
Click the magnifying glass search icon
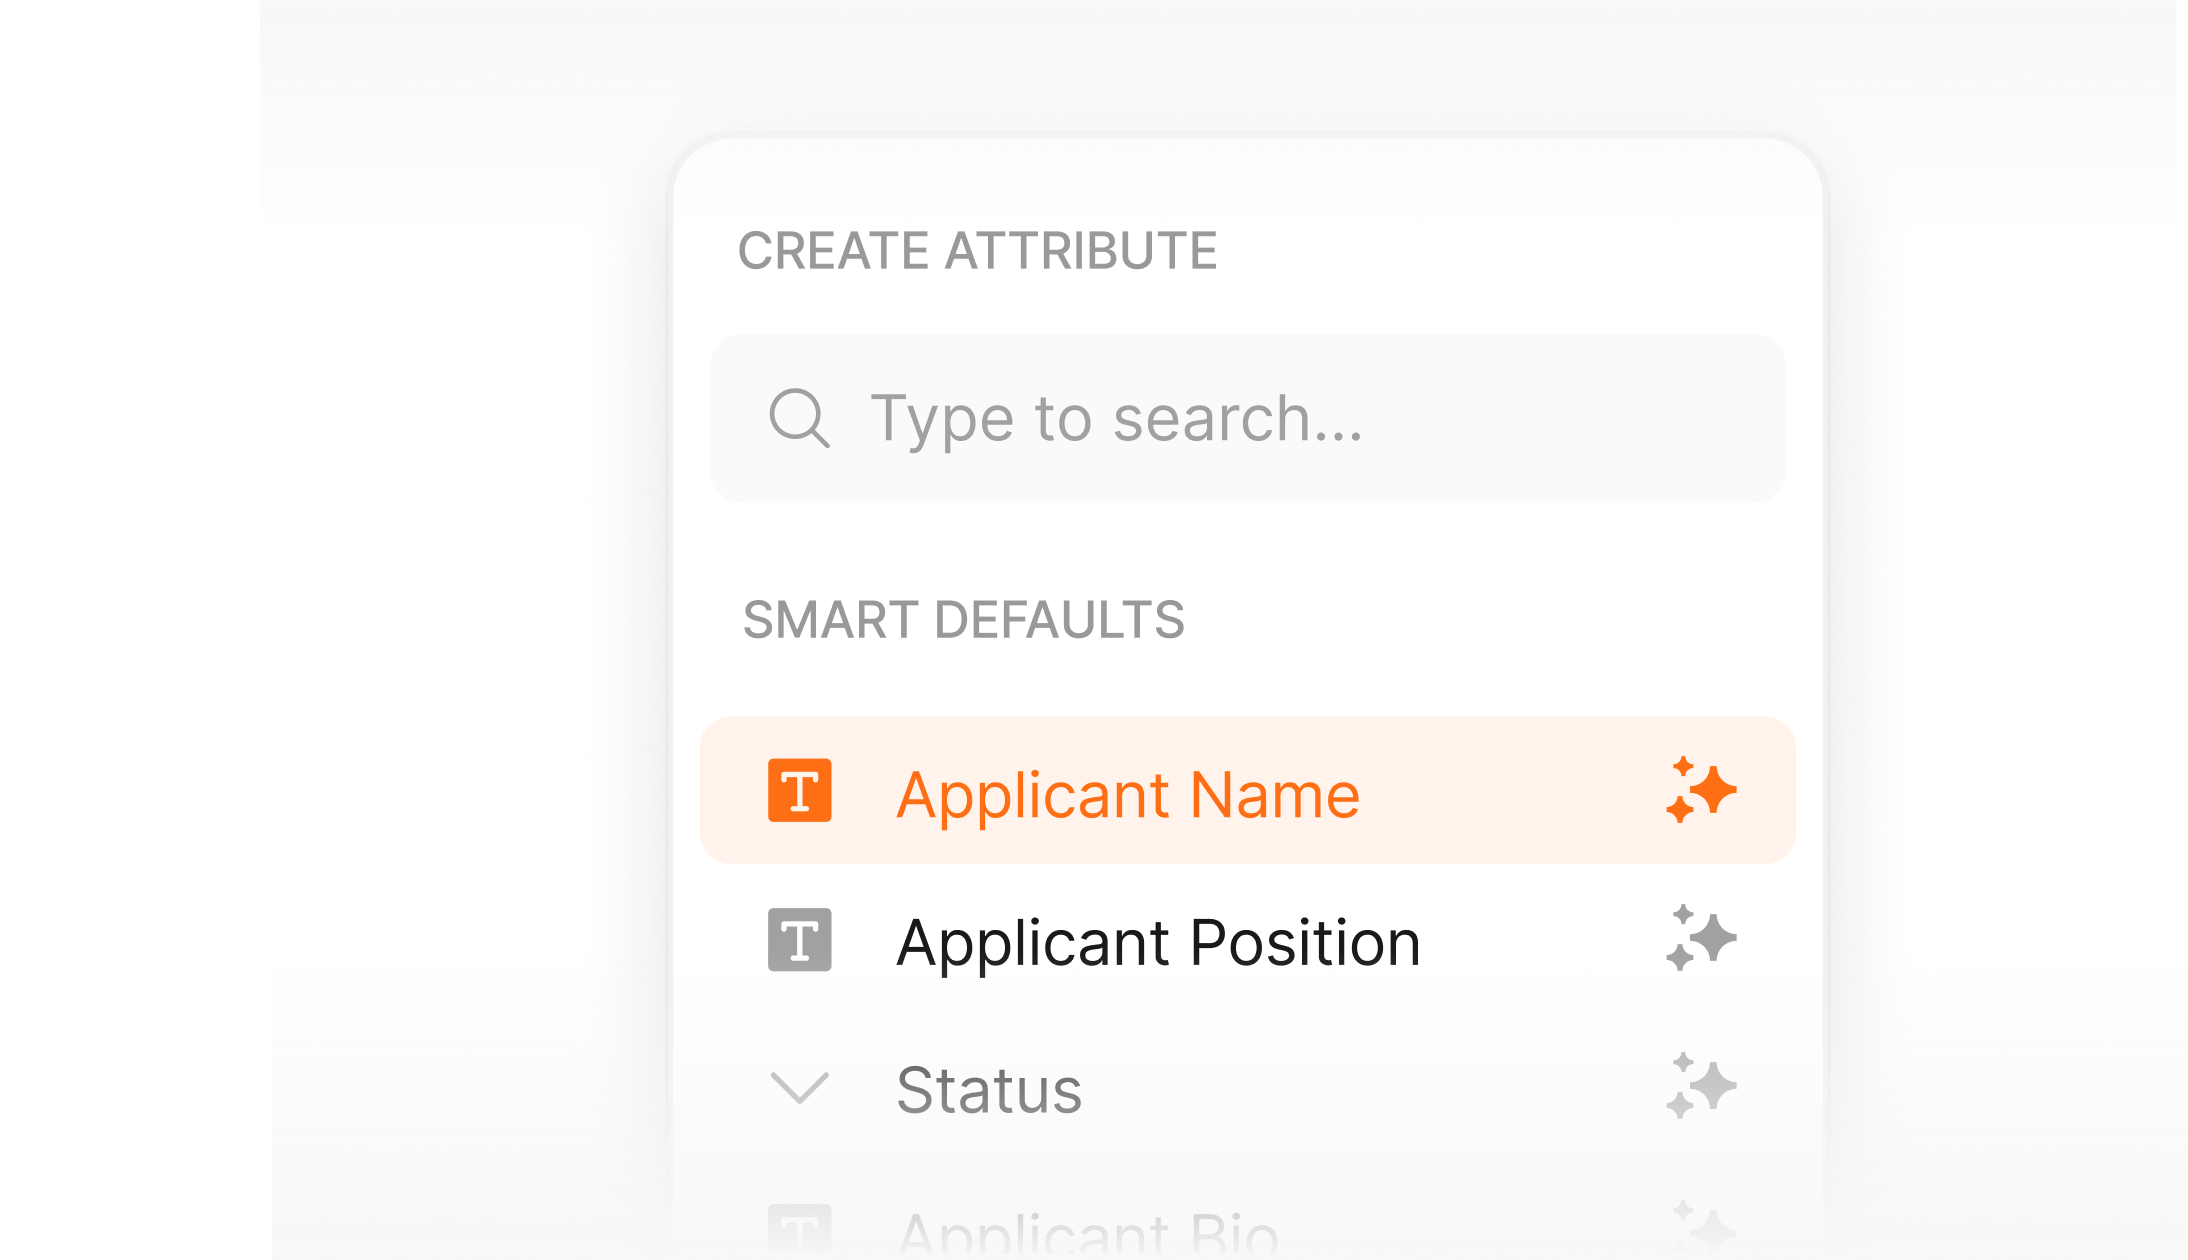[799, 418]
